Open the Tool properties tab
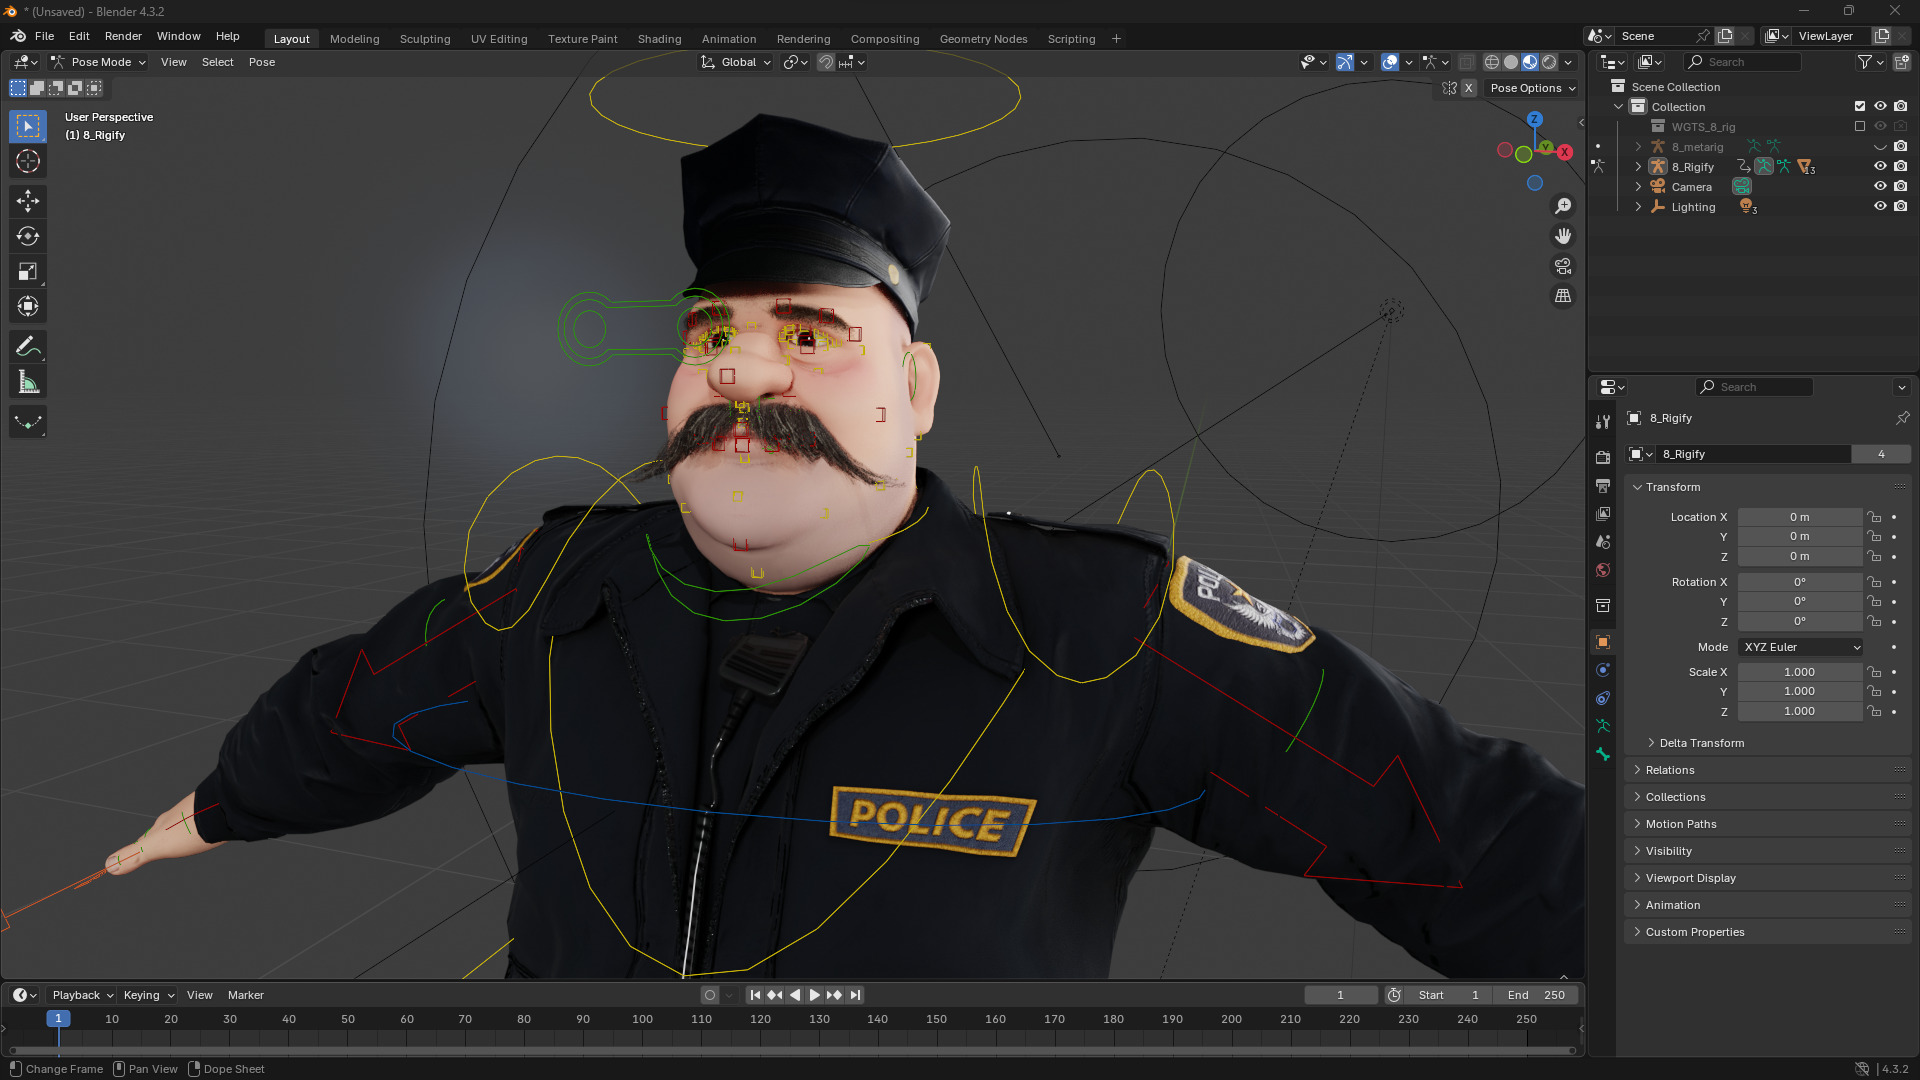The height and width of the screenshot is (1080, 1920). [x=1603, y=422]
